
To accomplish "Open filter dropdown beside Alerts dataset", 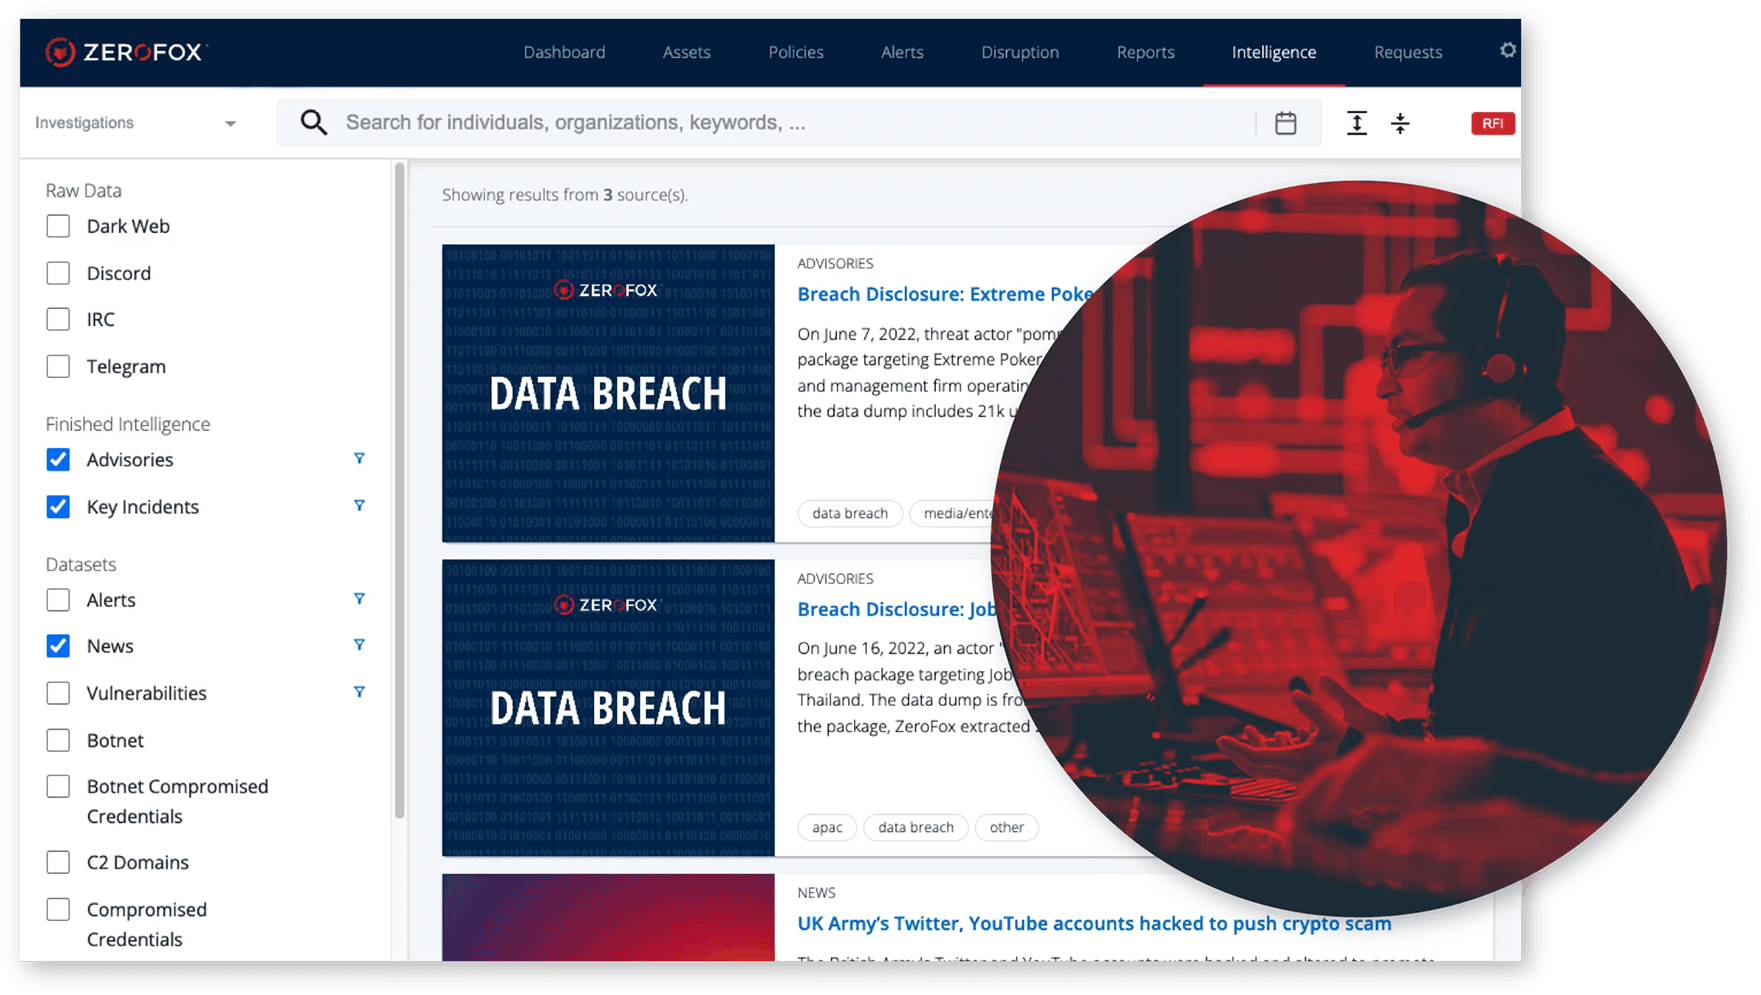I will click(x=359, y=599).
